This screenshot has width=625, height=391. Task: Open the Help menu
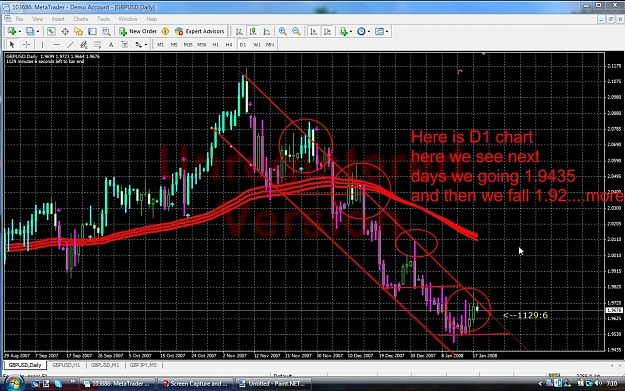click(151, 19)
